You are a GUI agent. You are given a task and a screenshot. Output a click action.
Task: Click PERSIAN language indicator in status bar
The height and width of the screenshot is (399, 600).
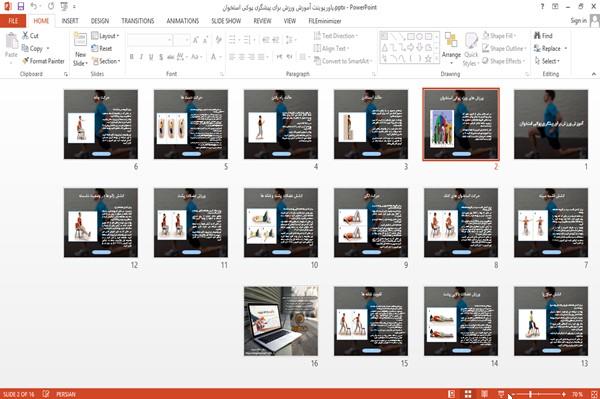coord(66,394)
